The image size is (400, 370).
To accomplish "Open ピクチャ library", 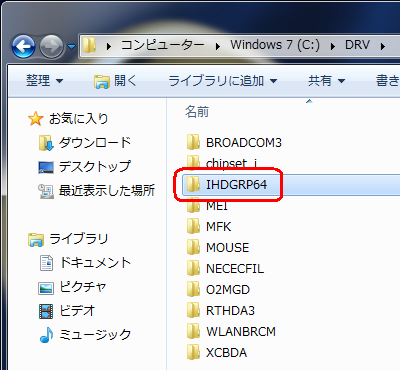I will [x=83, y=287].
